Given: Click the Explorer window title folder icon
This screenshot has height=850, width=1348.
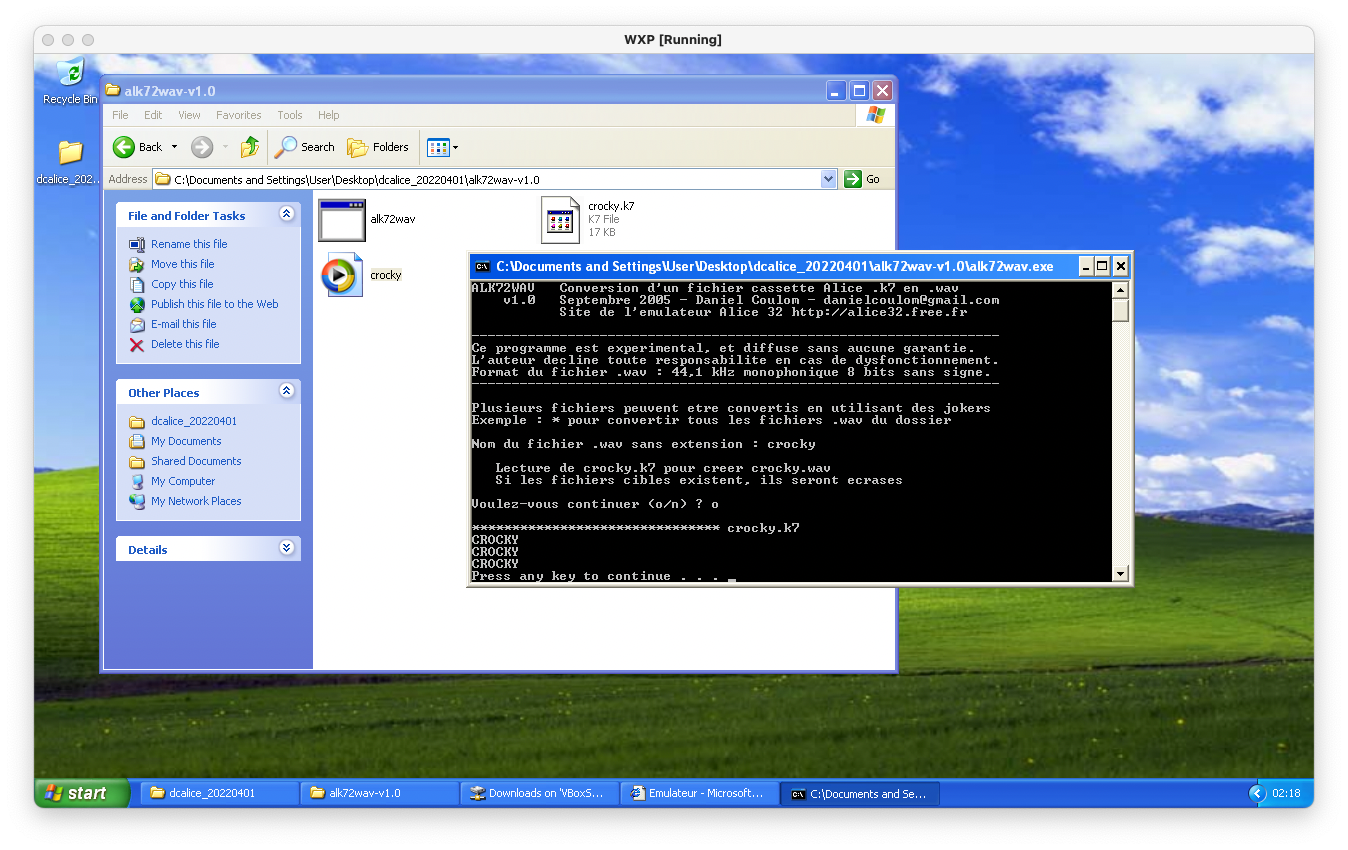Looking at the screenshot, I should (x=113, y=90).
